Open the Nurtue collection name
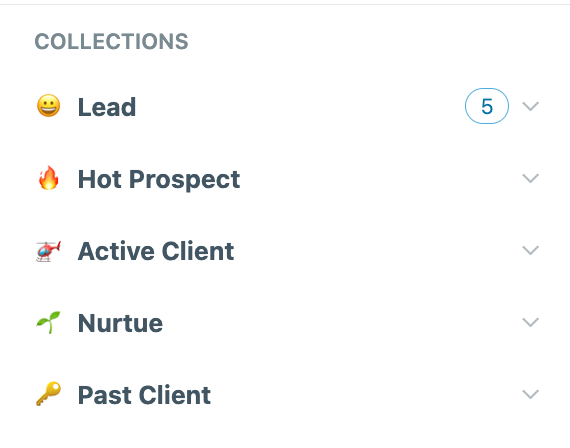Screen dimensions: 570x448 pos(120,323)
